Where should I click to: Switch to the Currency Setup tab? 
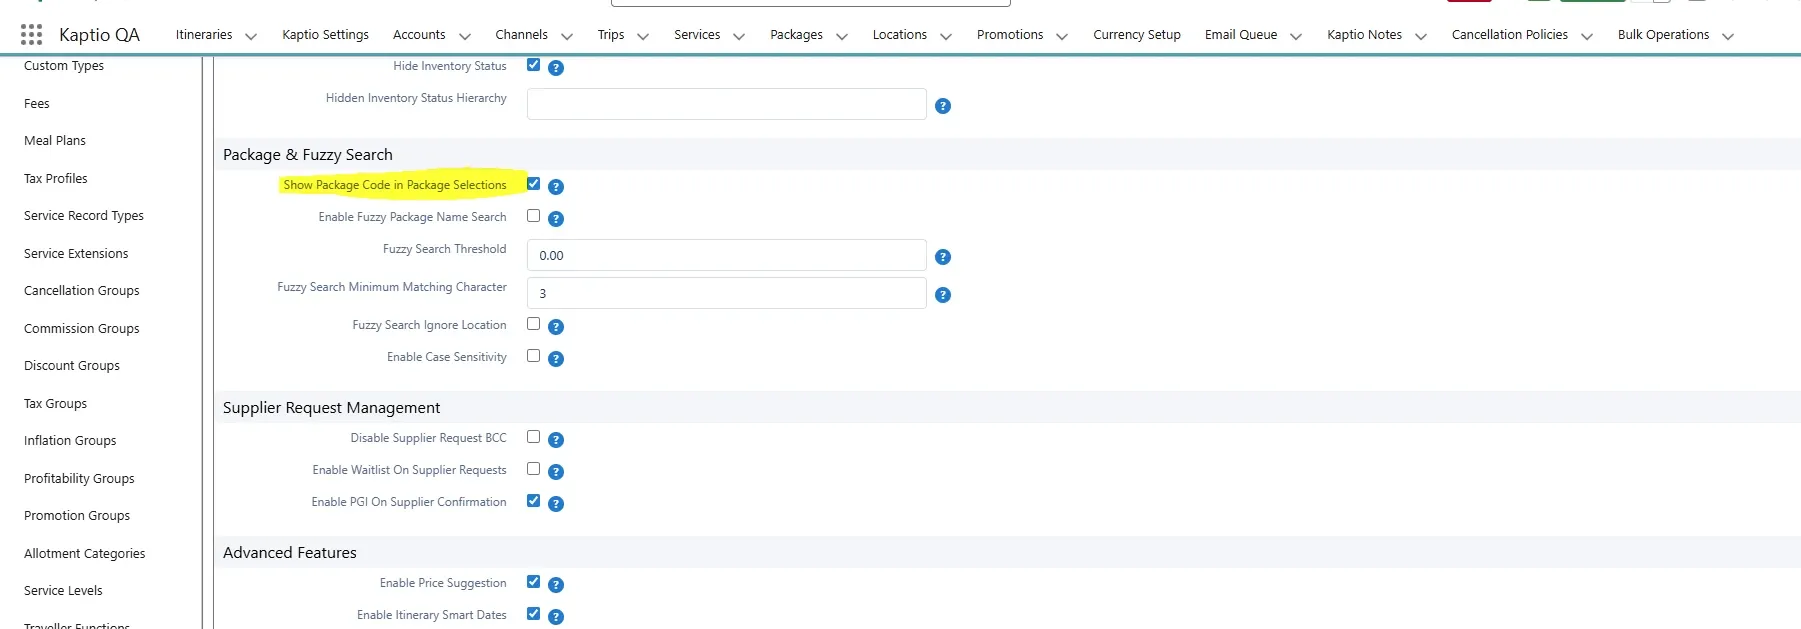[x=1136, y=35]
